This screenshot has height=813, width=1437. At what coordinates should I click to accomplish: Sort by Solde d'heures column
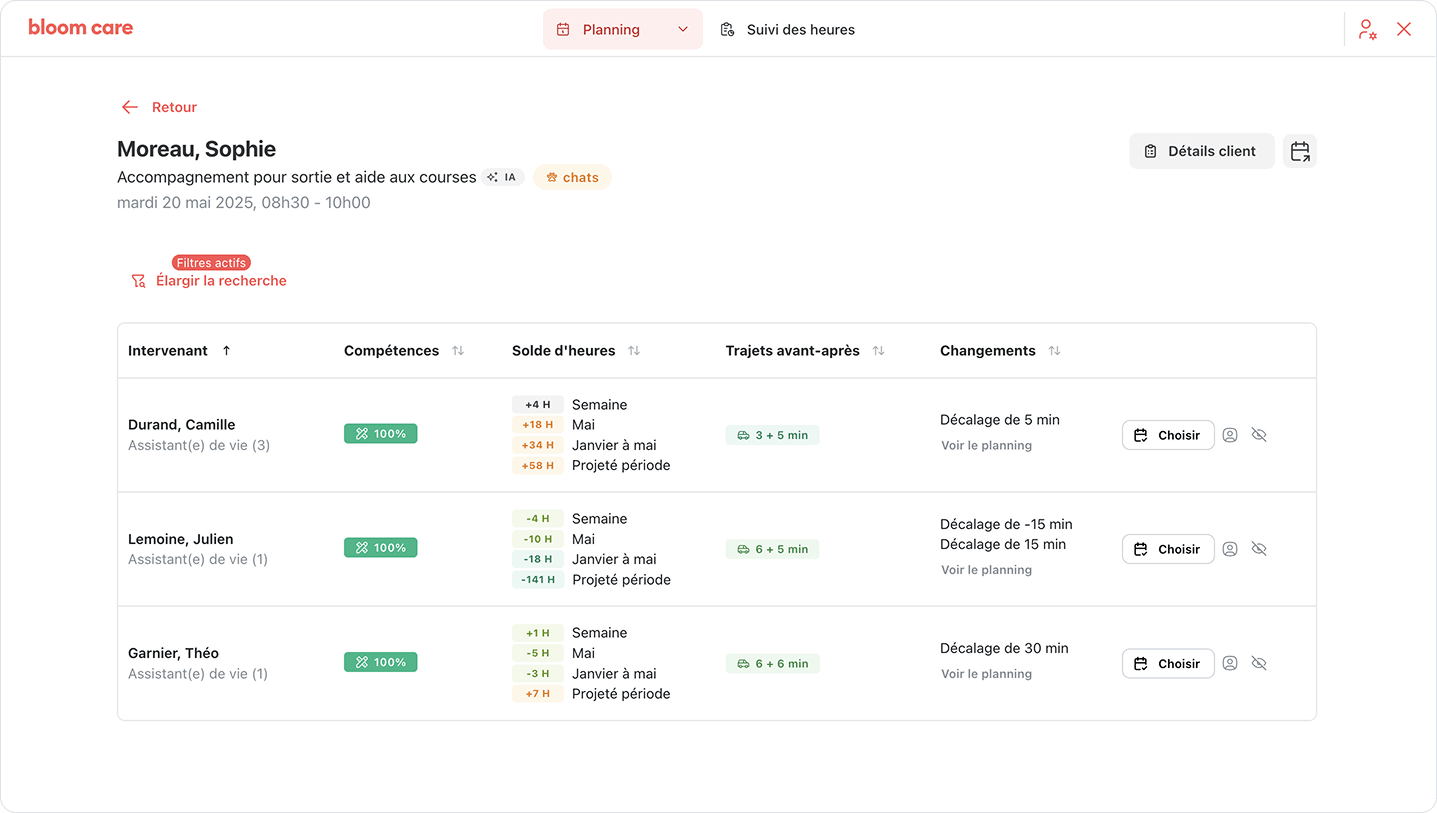click(x=634, y=351)
